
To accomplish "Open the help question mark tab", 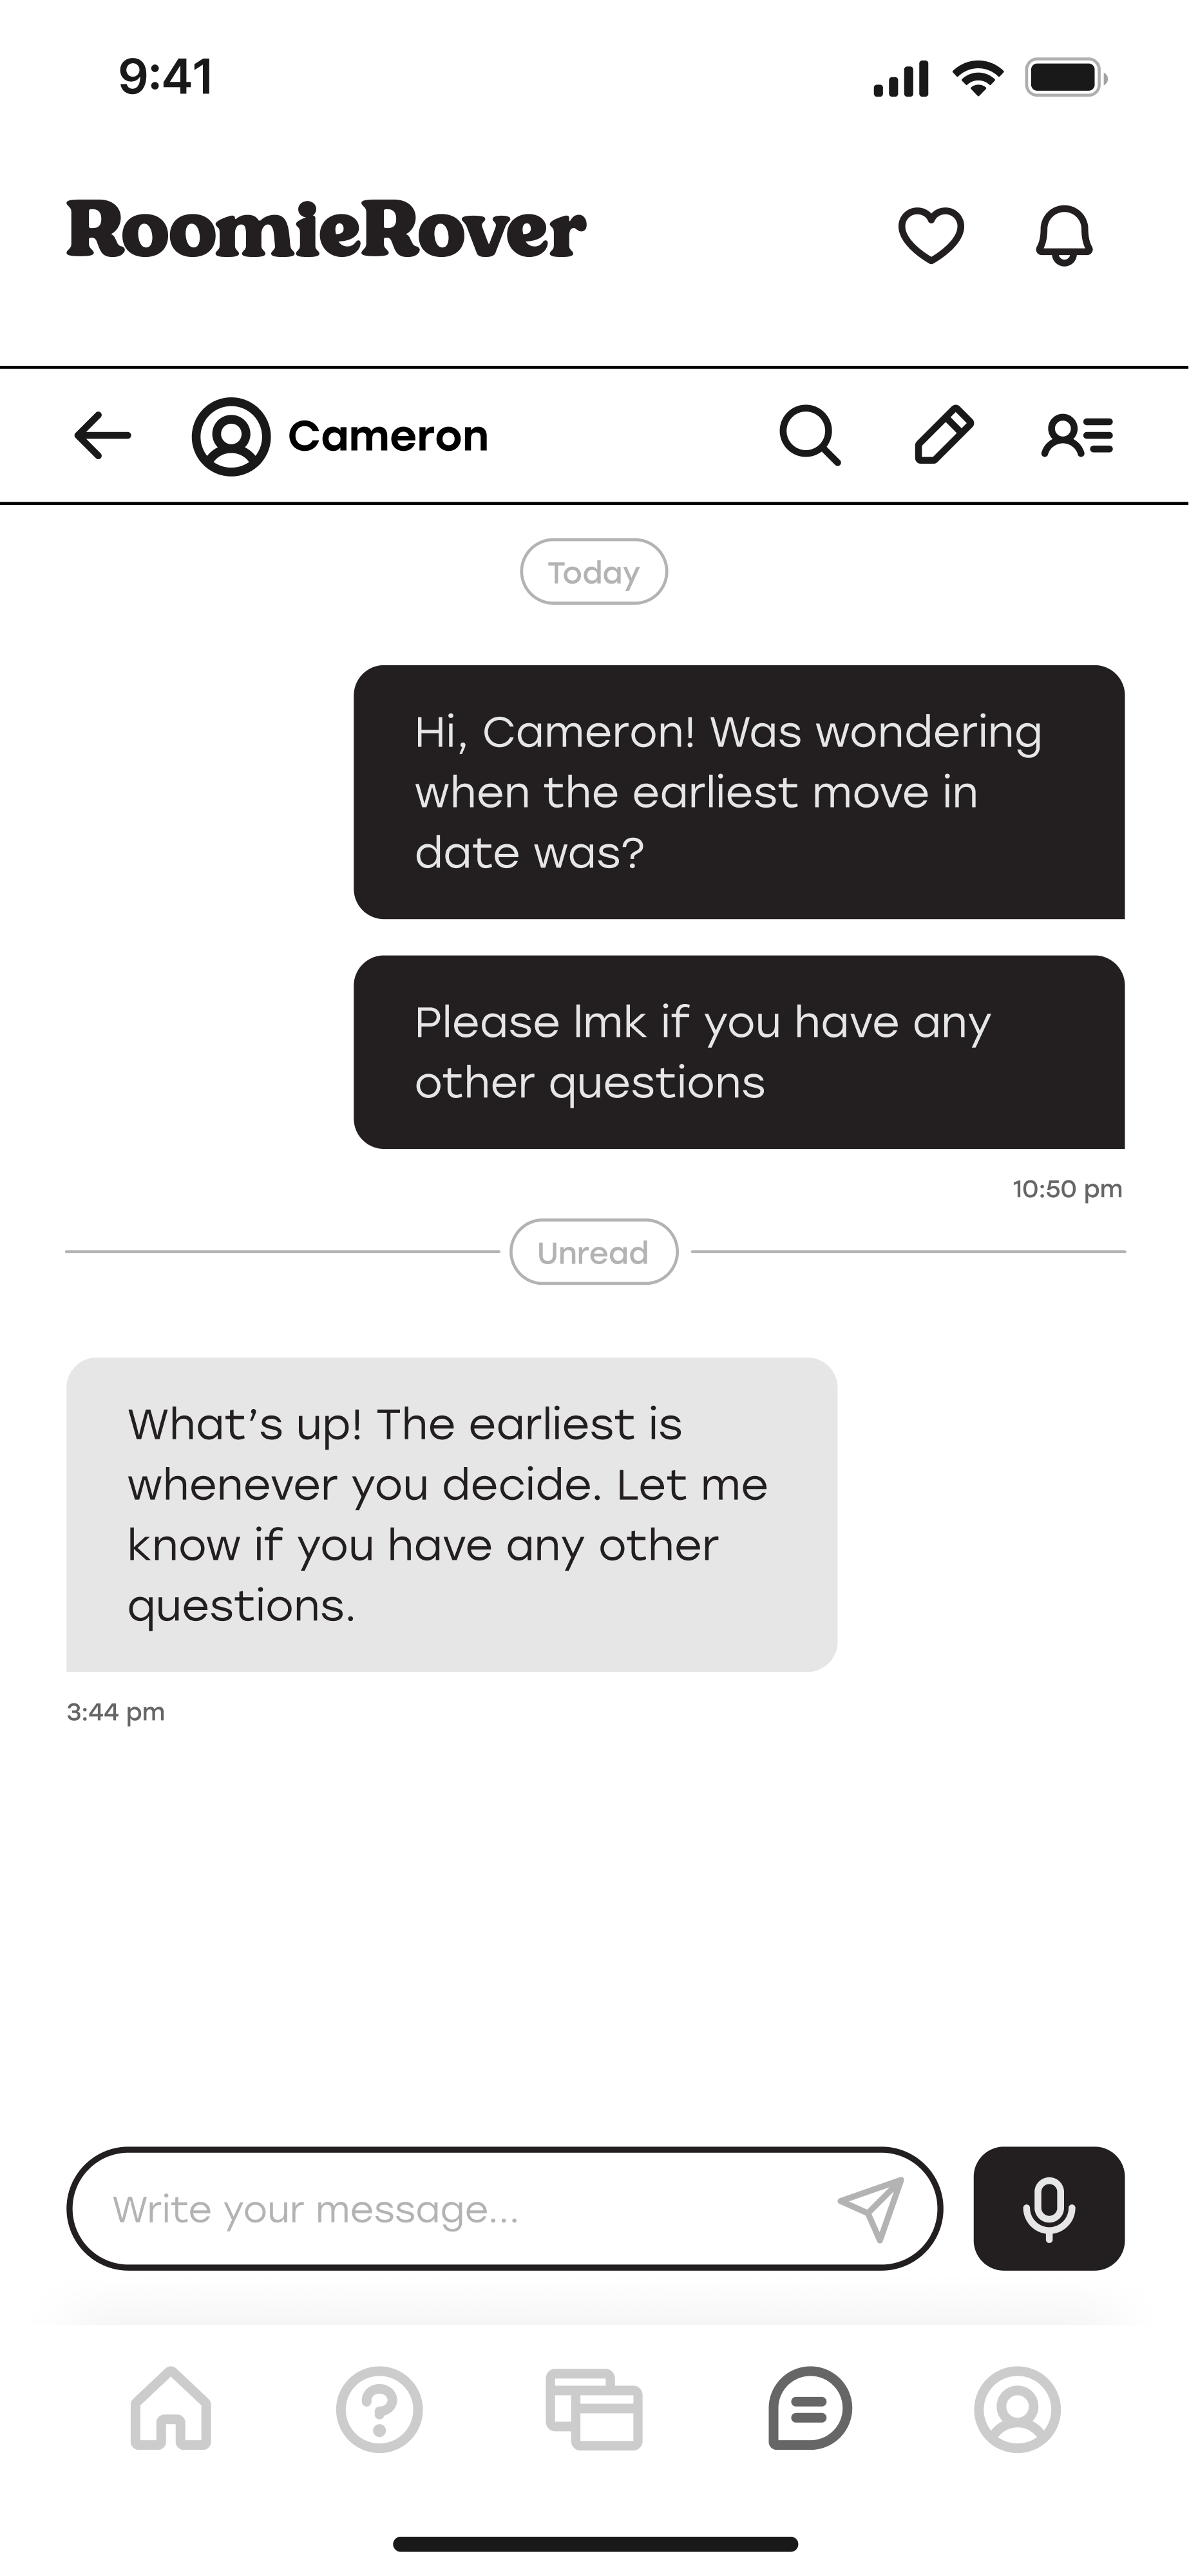I will pyautogui.click(x=379, y=2408).
